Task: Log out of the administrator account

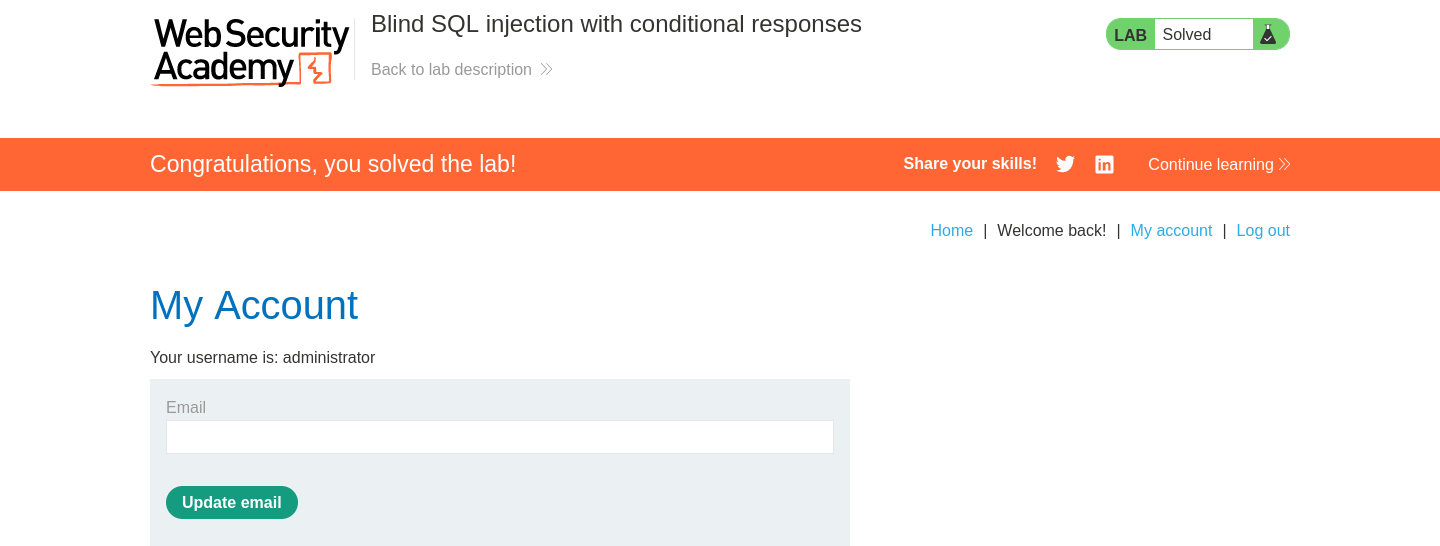Action: click(x=1263, y=230)
